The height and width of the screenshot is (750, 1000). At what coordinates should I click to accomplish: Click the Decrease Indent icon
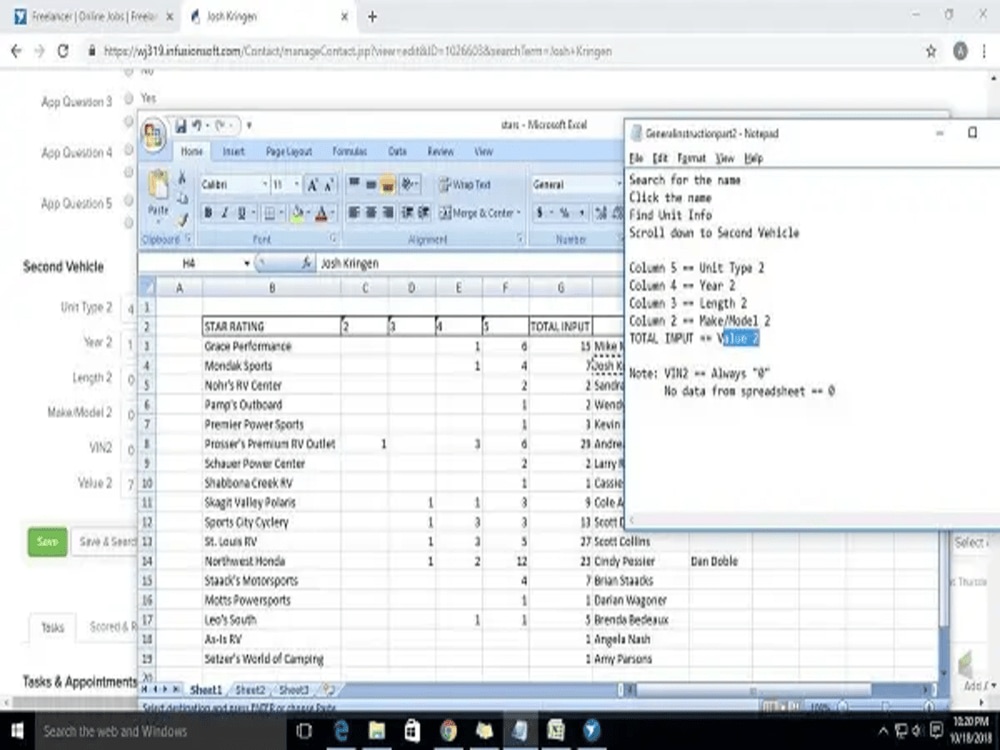tap(407, 213)
